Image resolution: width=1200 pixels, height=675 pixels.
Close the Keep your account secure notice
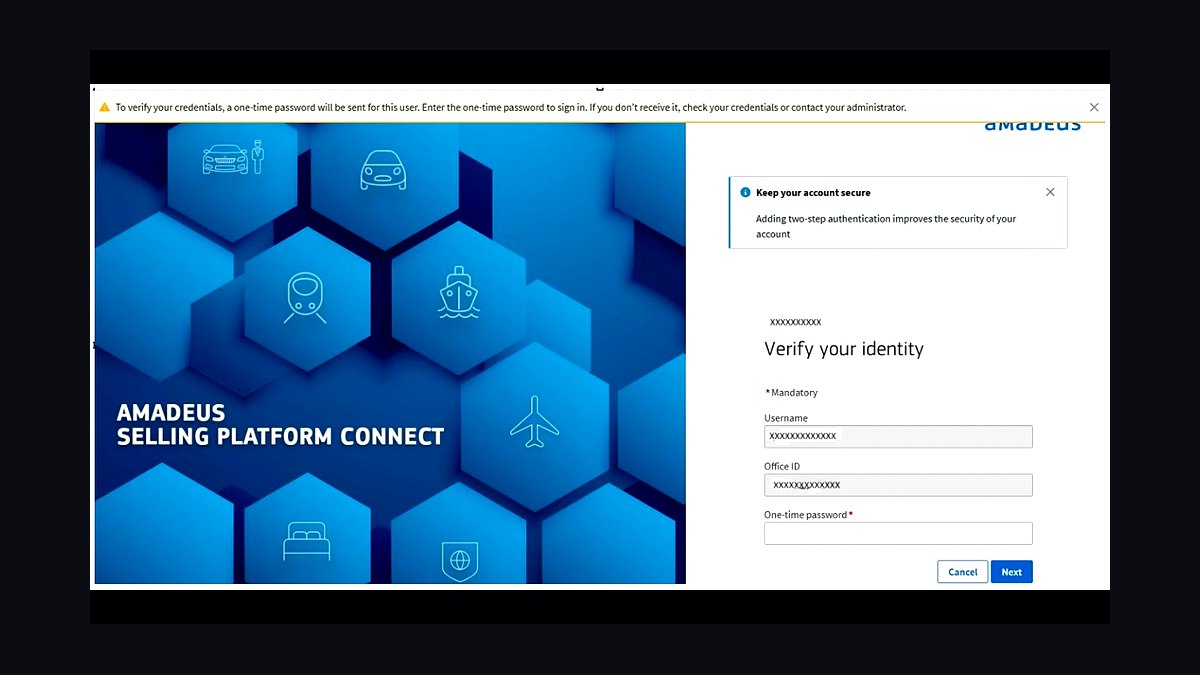point(1050,192)
